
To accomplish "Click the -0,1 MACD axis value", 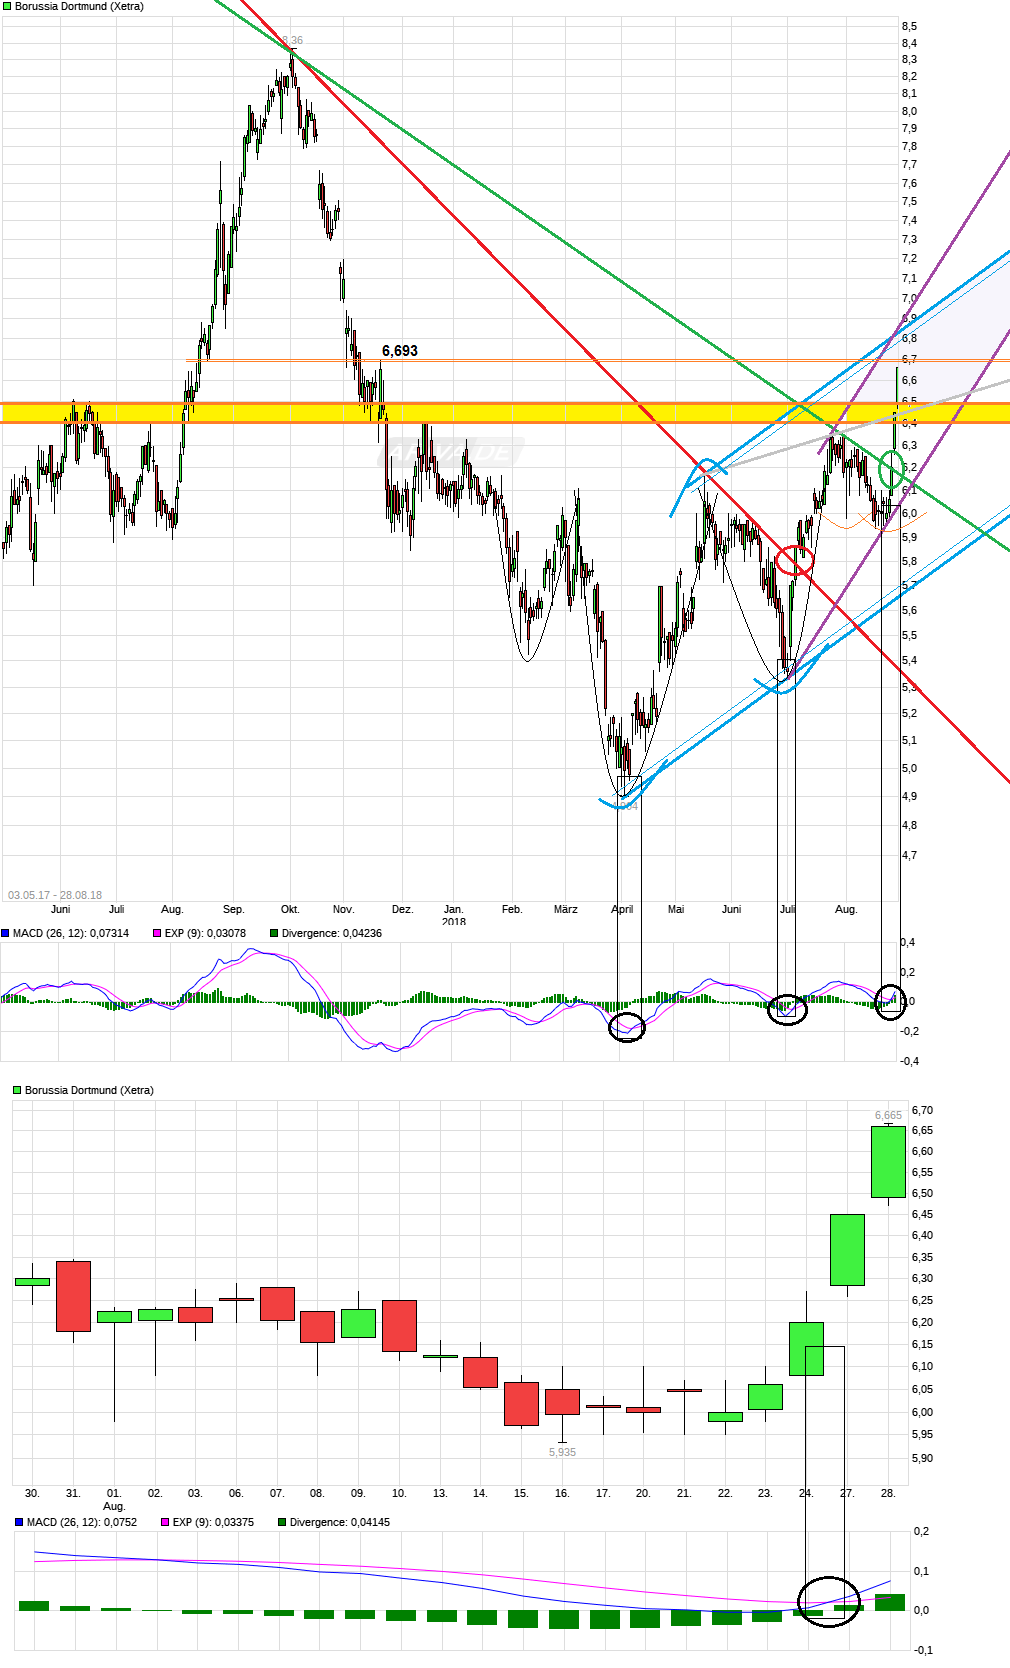I will pyautogui.click(x=923, y=1650).
